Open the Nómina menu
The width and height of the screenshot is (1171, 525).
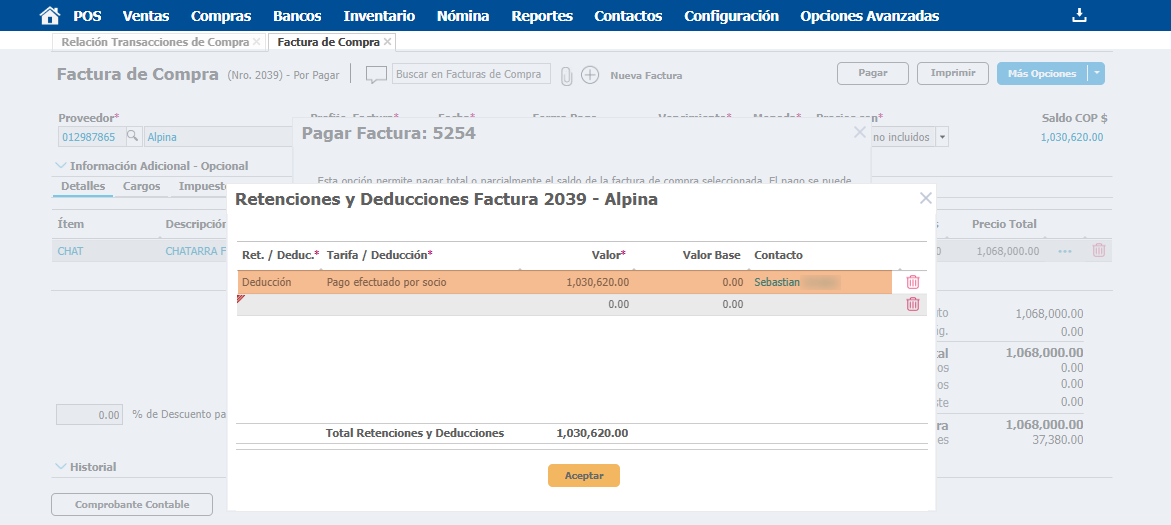point(463,16)
